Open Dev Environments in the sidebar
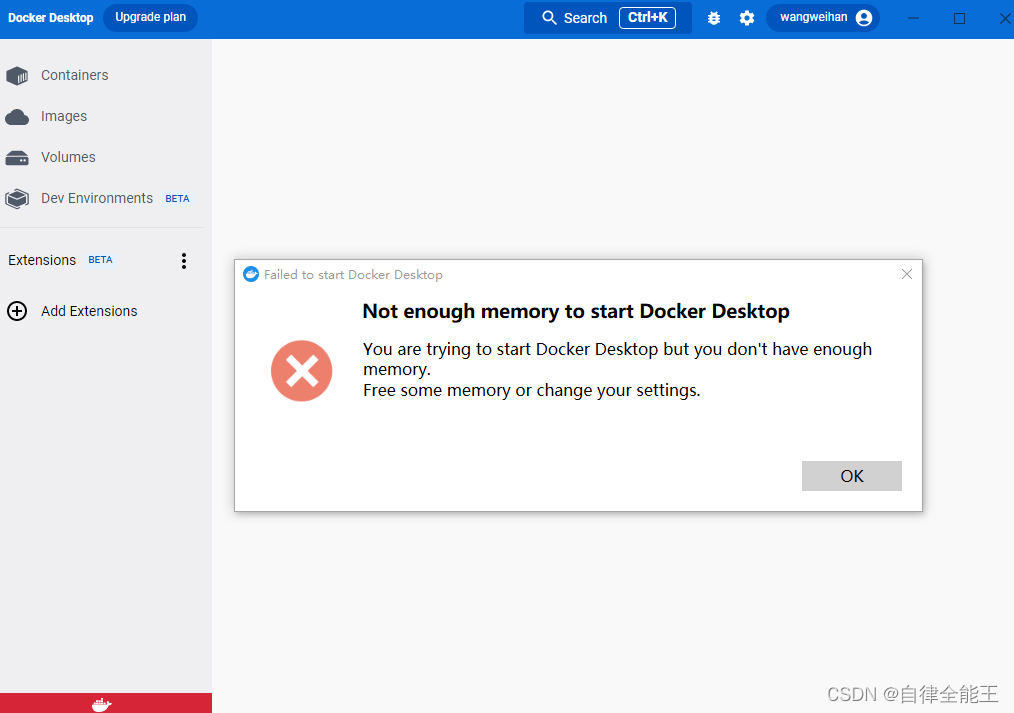Image resolution: width=1014 pixels, height=713 pixels. pyautogui.click(x=96, y=198)
